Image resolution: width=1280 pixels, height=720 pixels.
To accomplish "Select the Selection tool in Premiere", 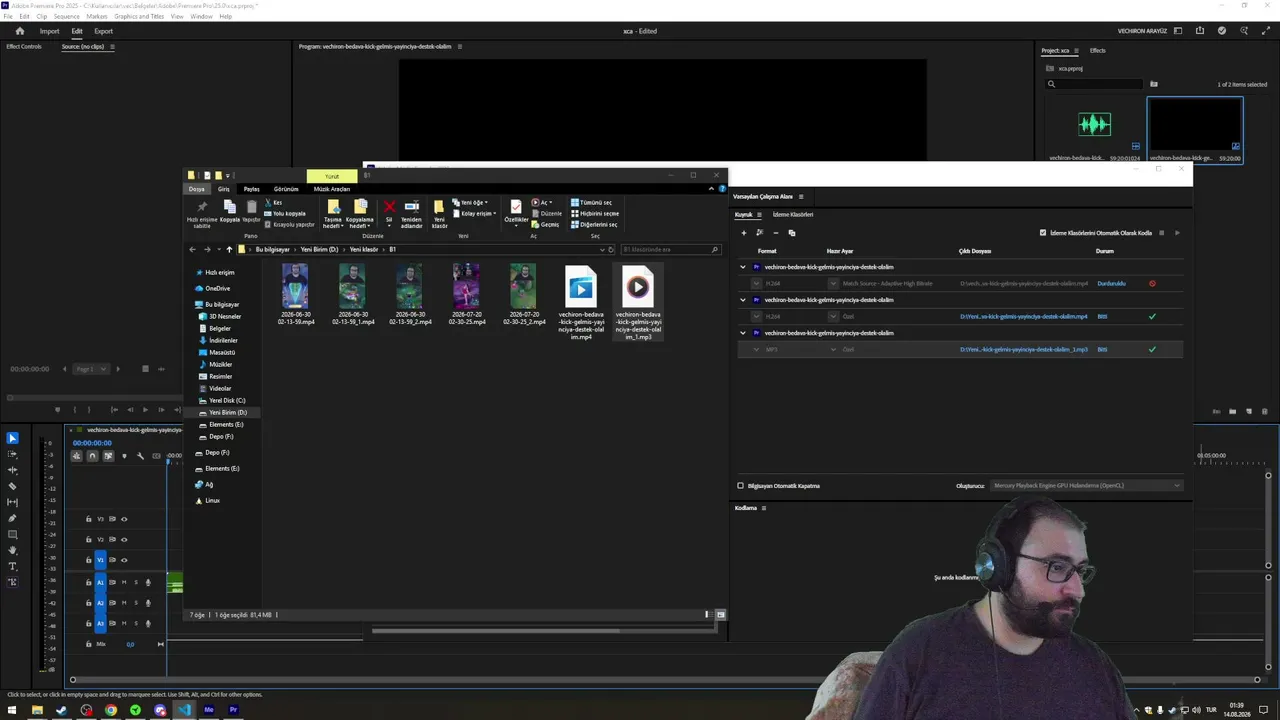I will [12, 438].
